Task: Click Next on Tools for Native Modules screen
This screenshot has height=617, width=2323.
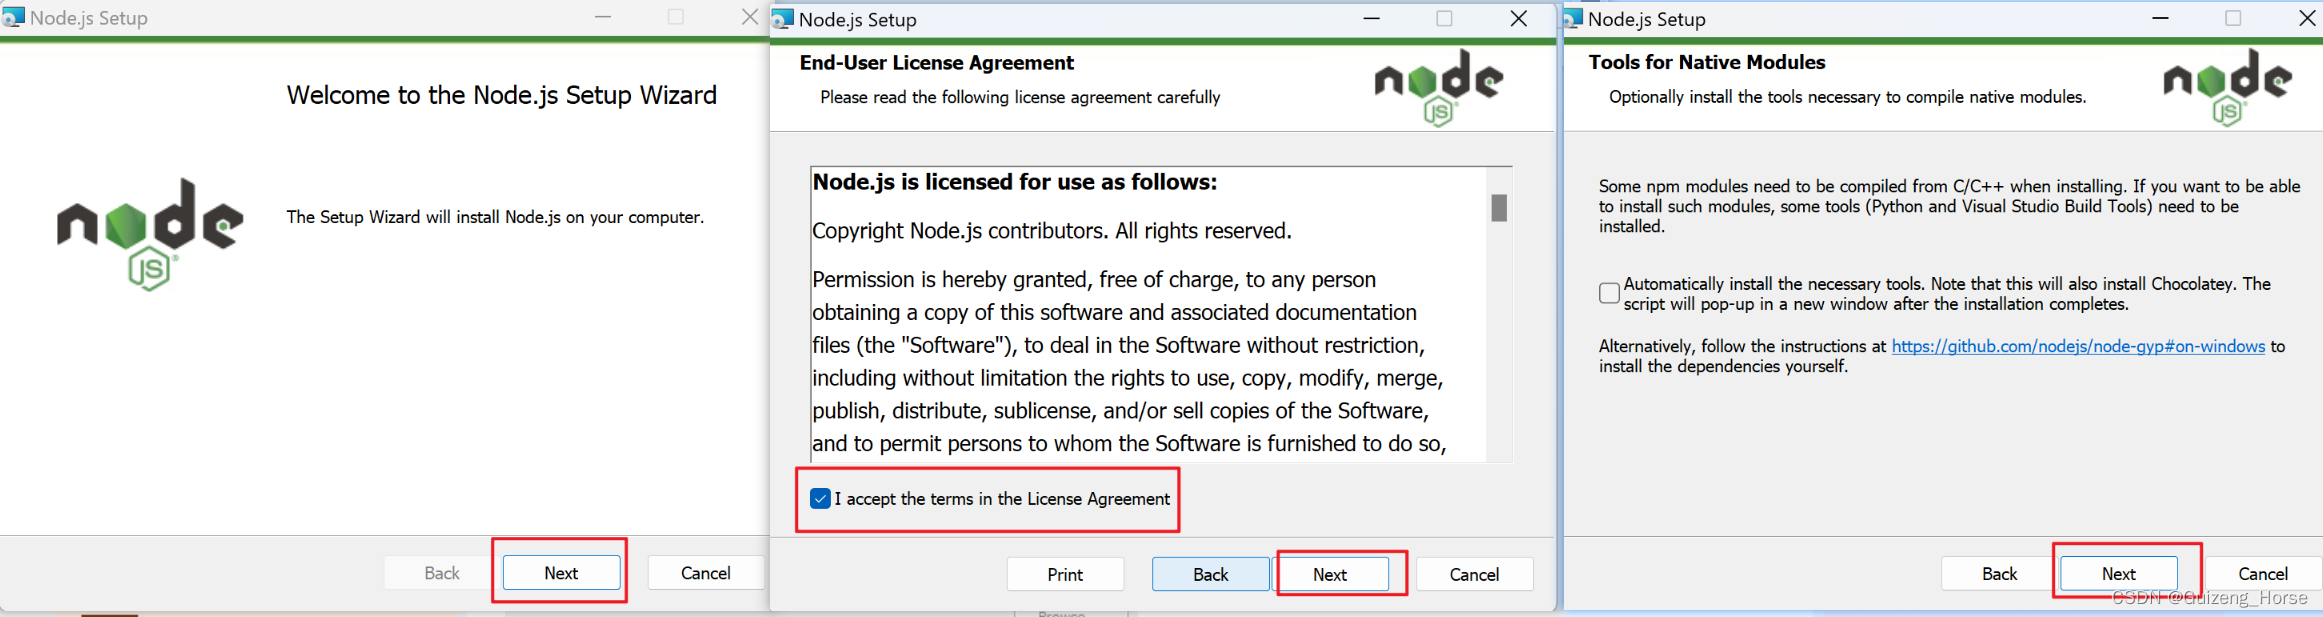Action: point(2118,573)
